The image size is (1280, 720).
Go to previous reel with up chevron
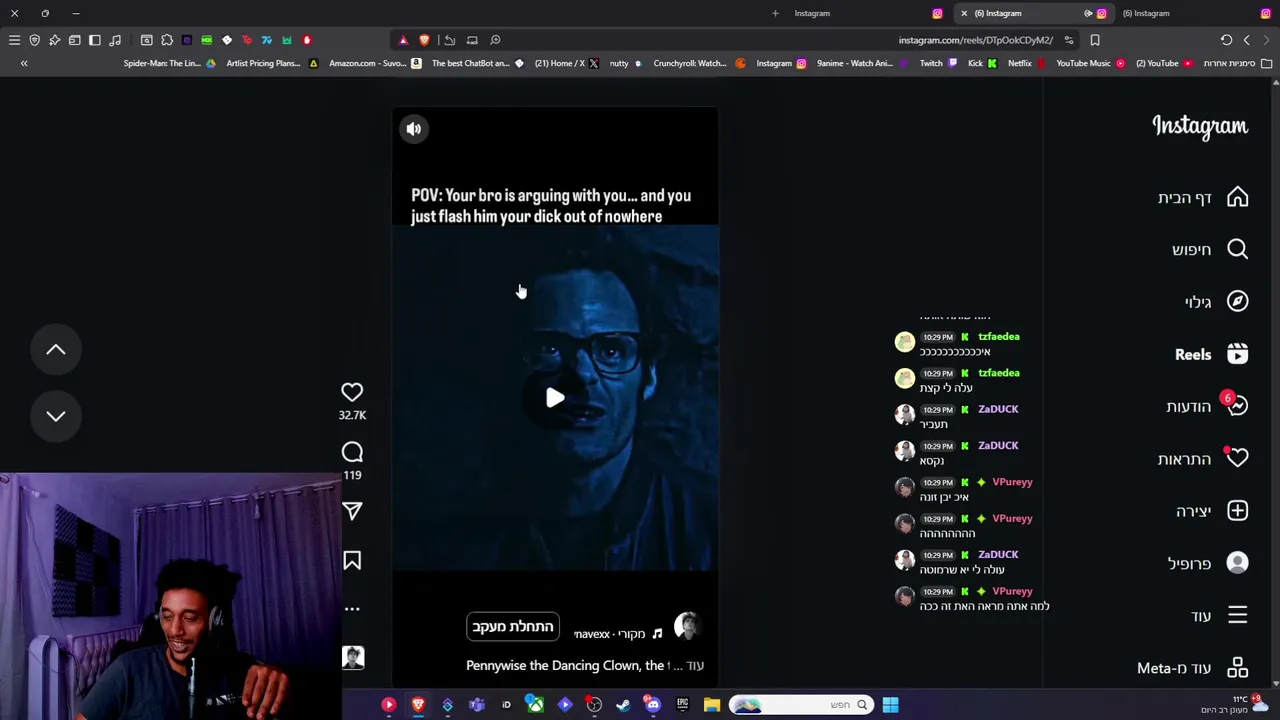[56, 350]
